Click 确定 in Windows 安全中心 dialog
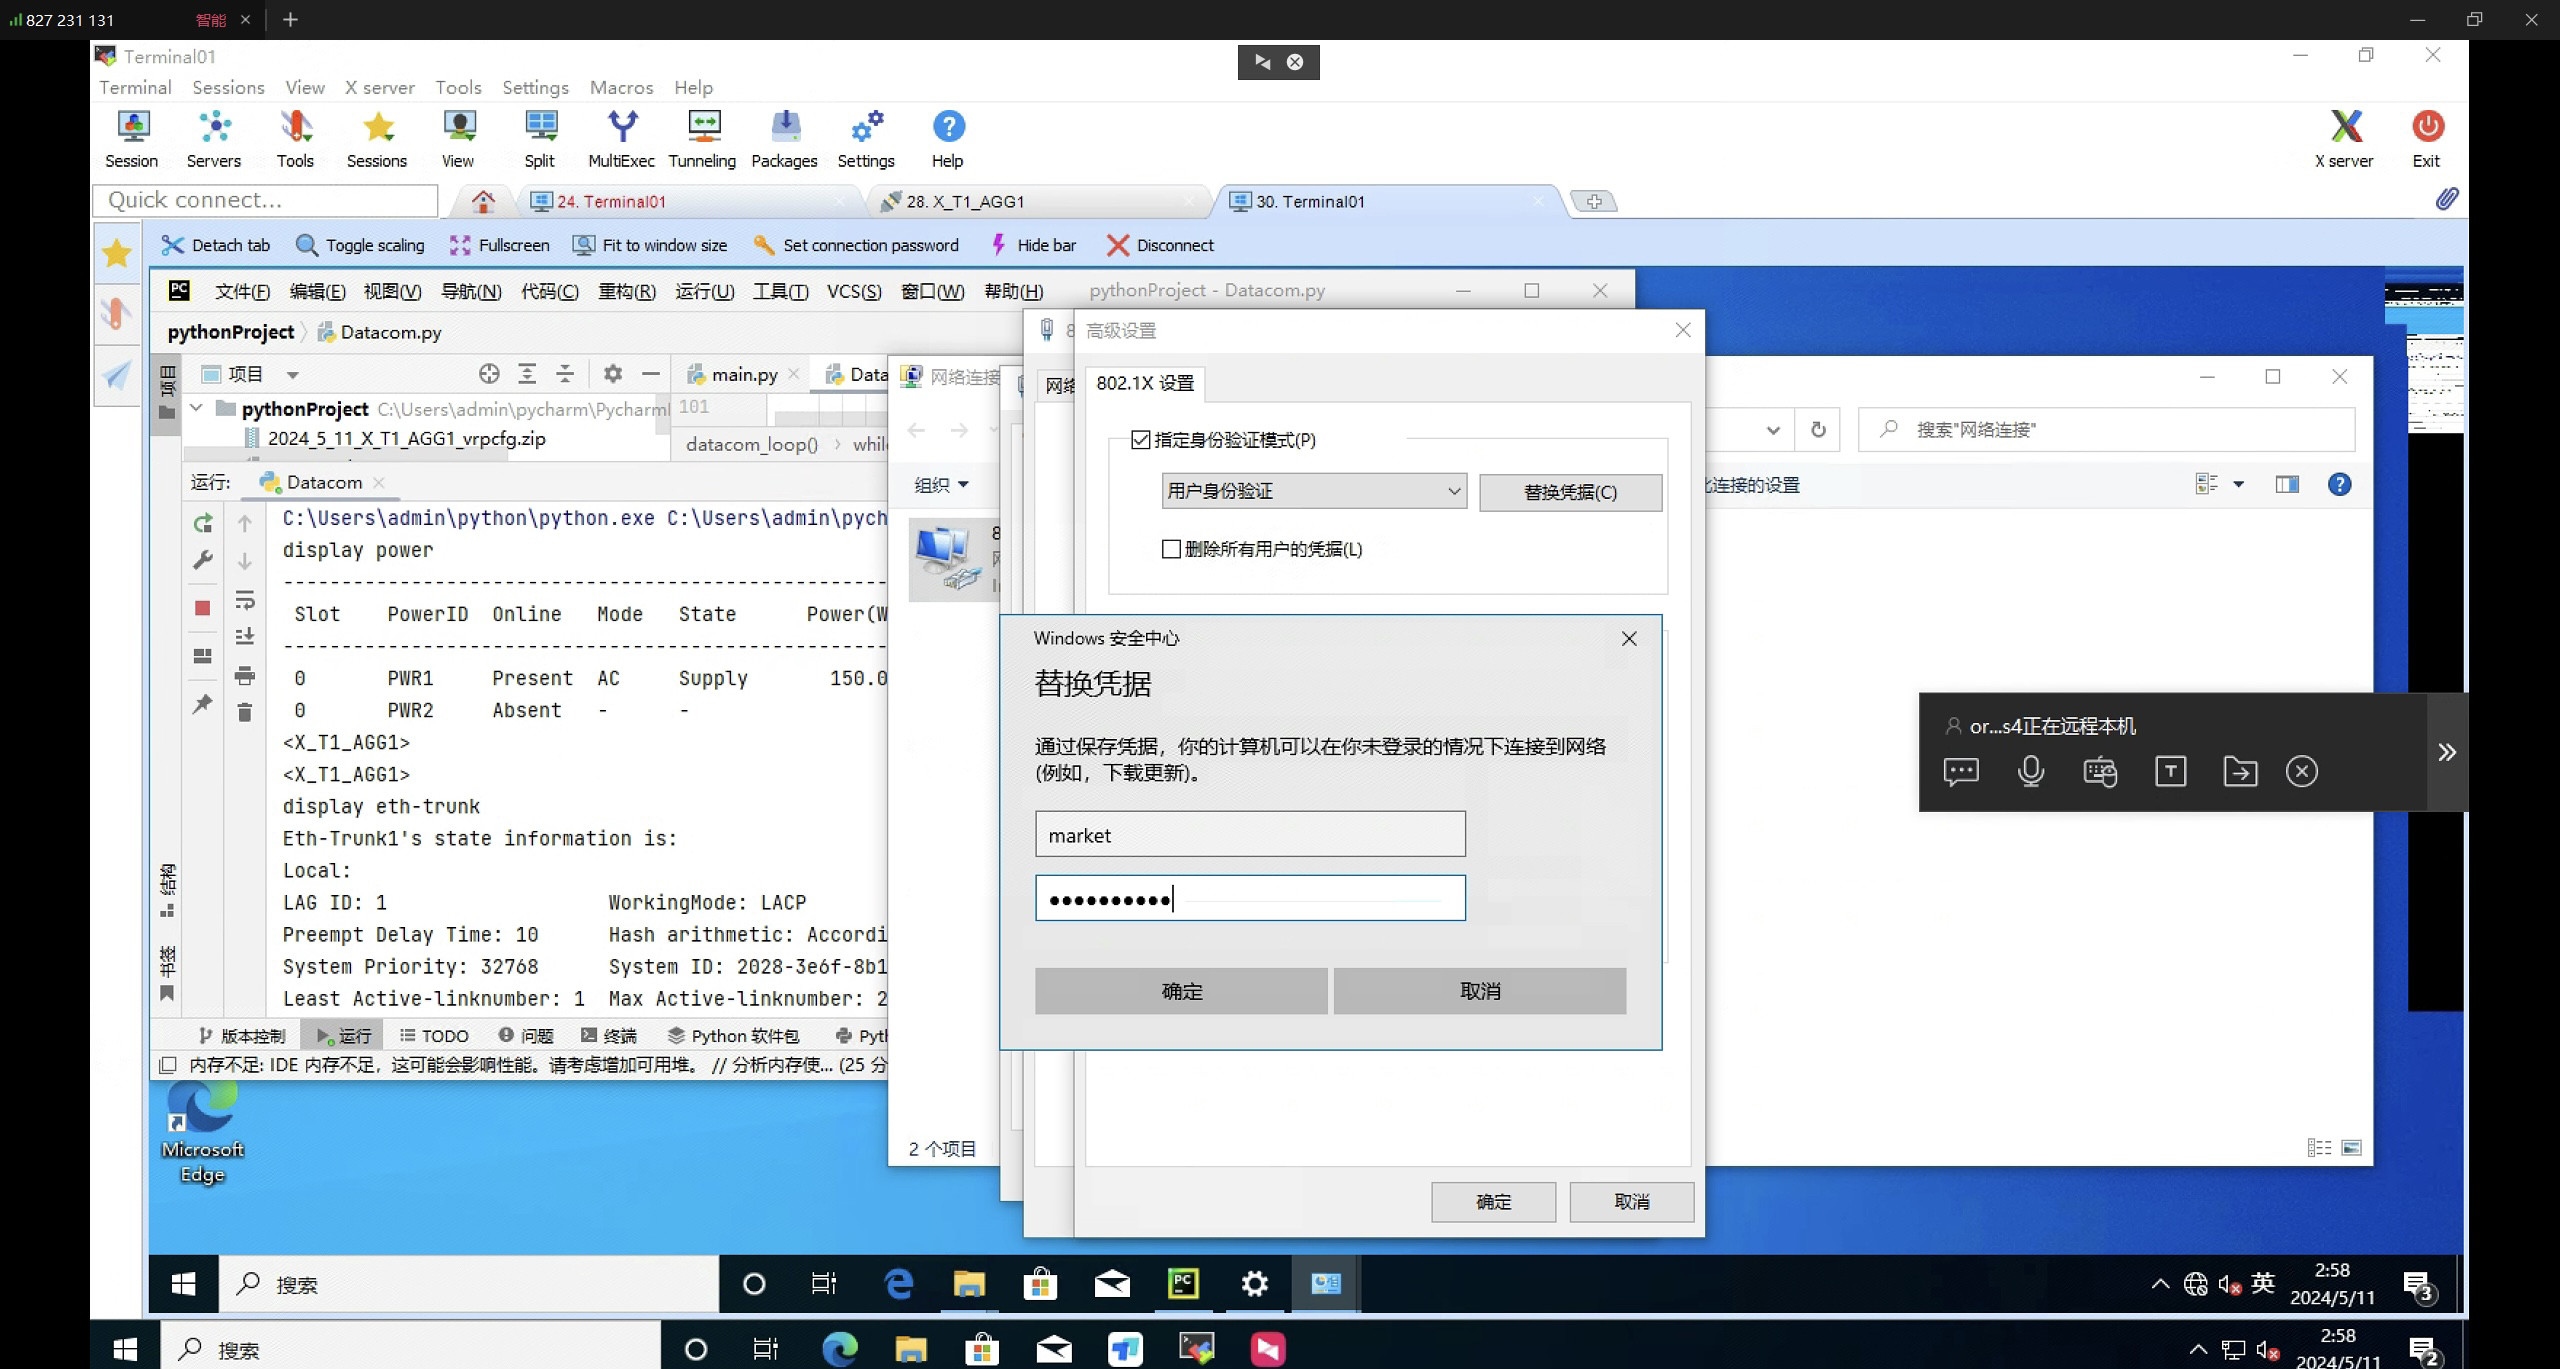 [1181, 991]
